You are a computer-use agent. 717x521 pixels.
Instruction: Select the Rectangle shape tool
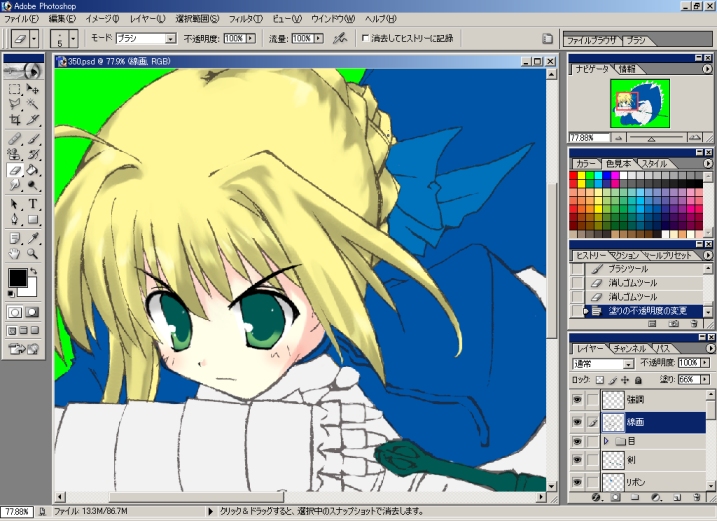pyautogui.click(x=32, y=220)
